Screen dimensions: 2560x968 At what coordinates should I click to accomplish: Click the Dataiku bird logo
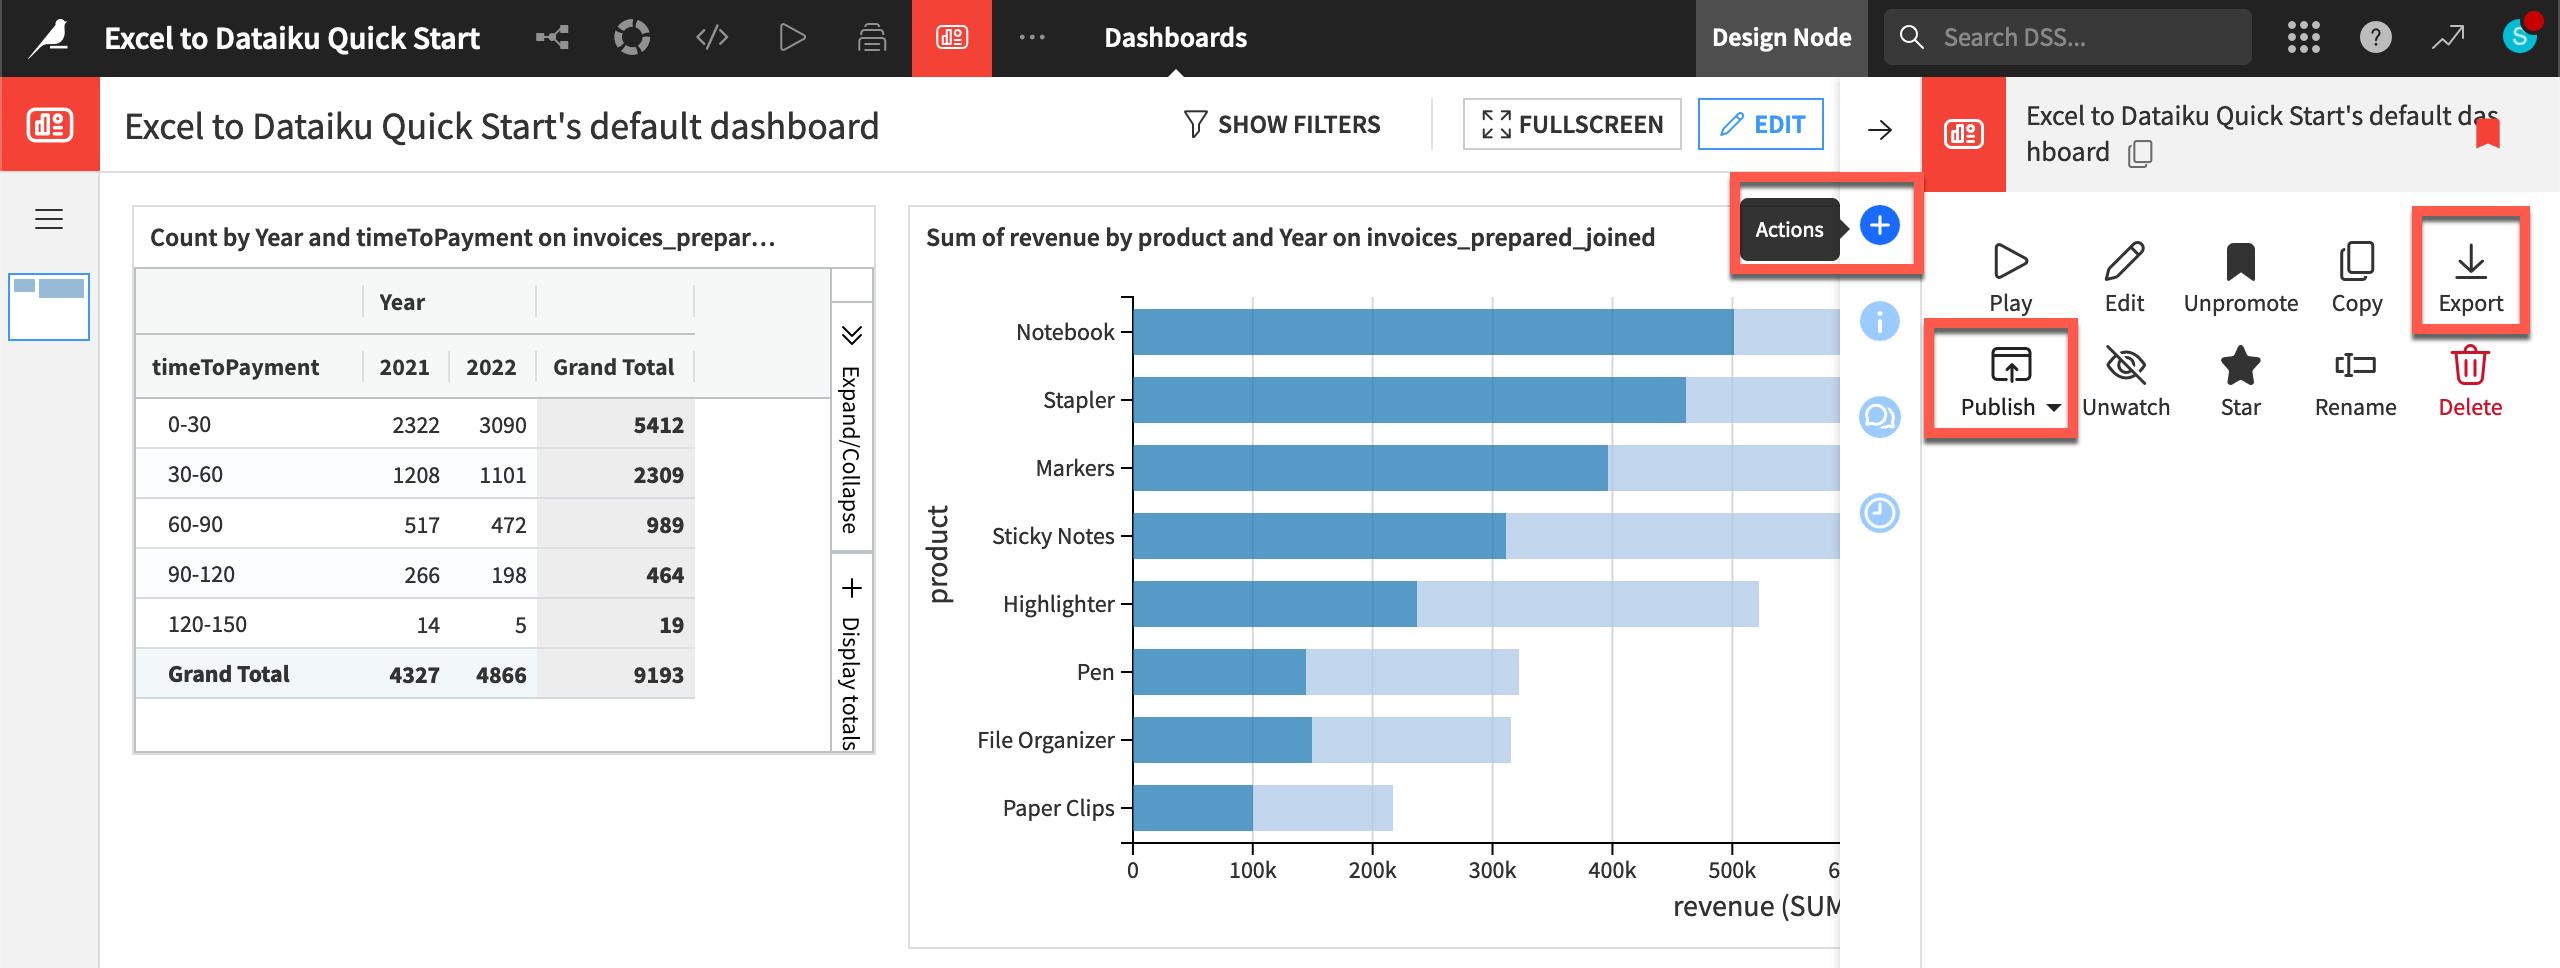coord(49,38)
